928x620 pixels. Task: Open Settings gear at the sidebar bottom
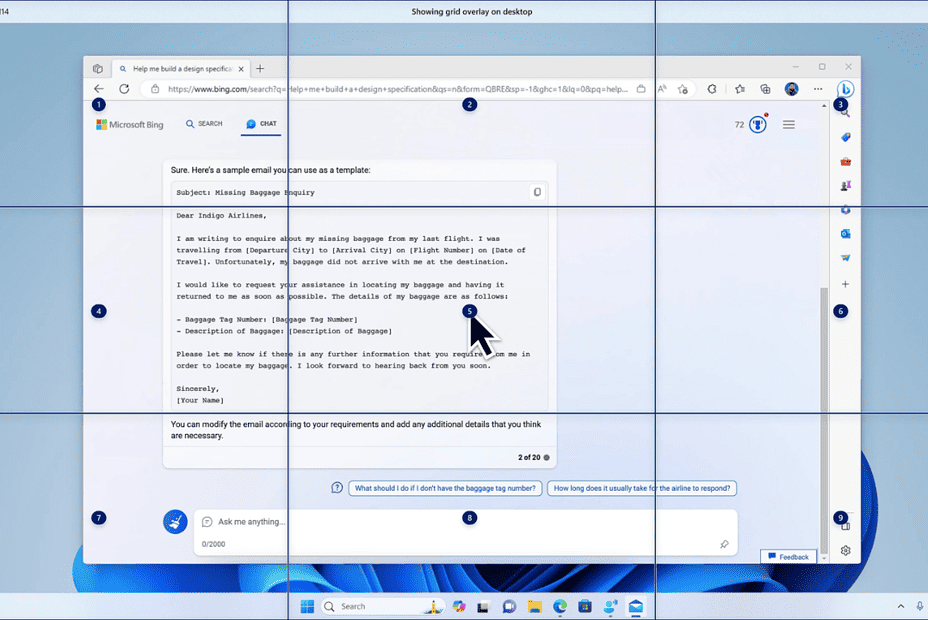(x=845, y=551)
